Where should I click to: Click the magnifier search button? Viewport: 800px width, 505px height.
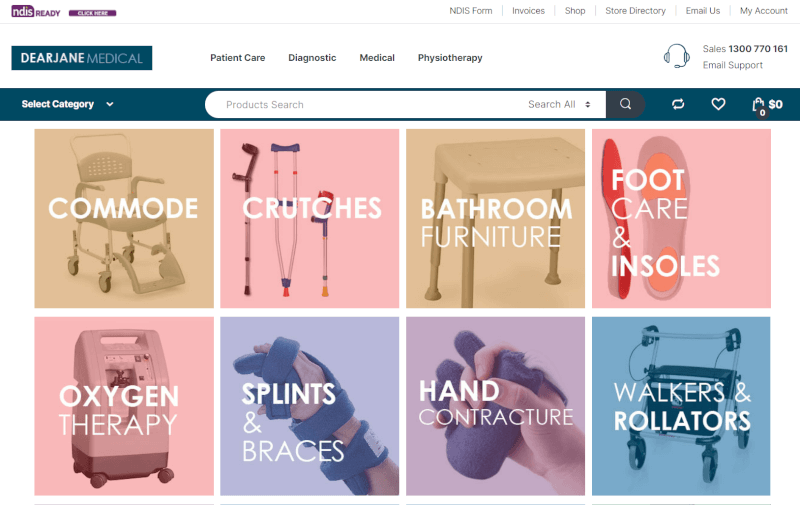626,104
